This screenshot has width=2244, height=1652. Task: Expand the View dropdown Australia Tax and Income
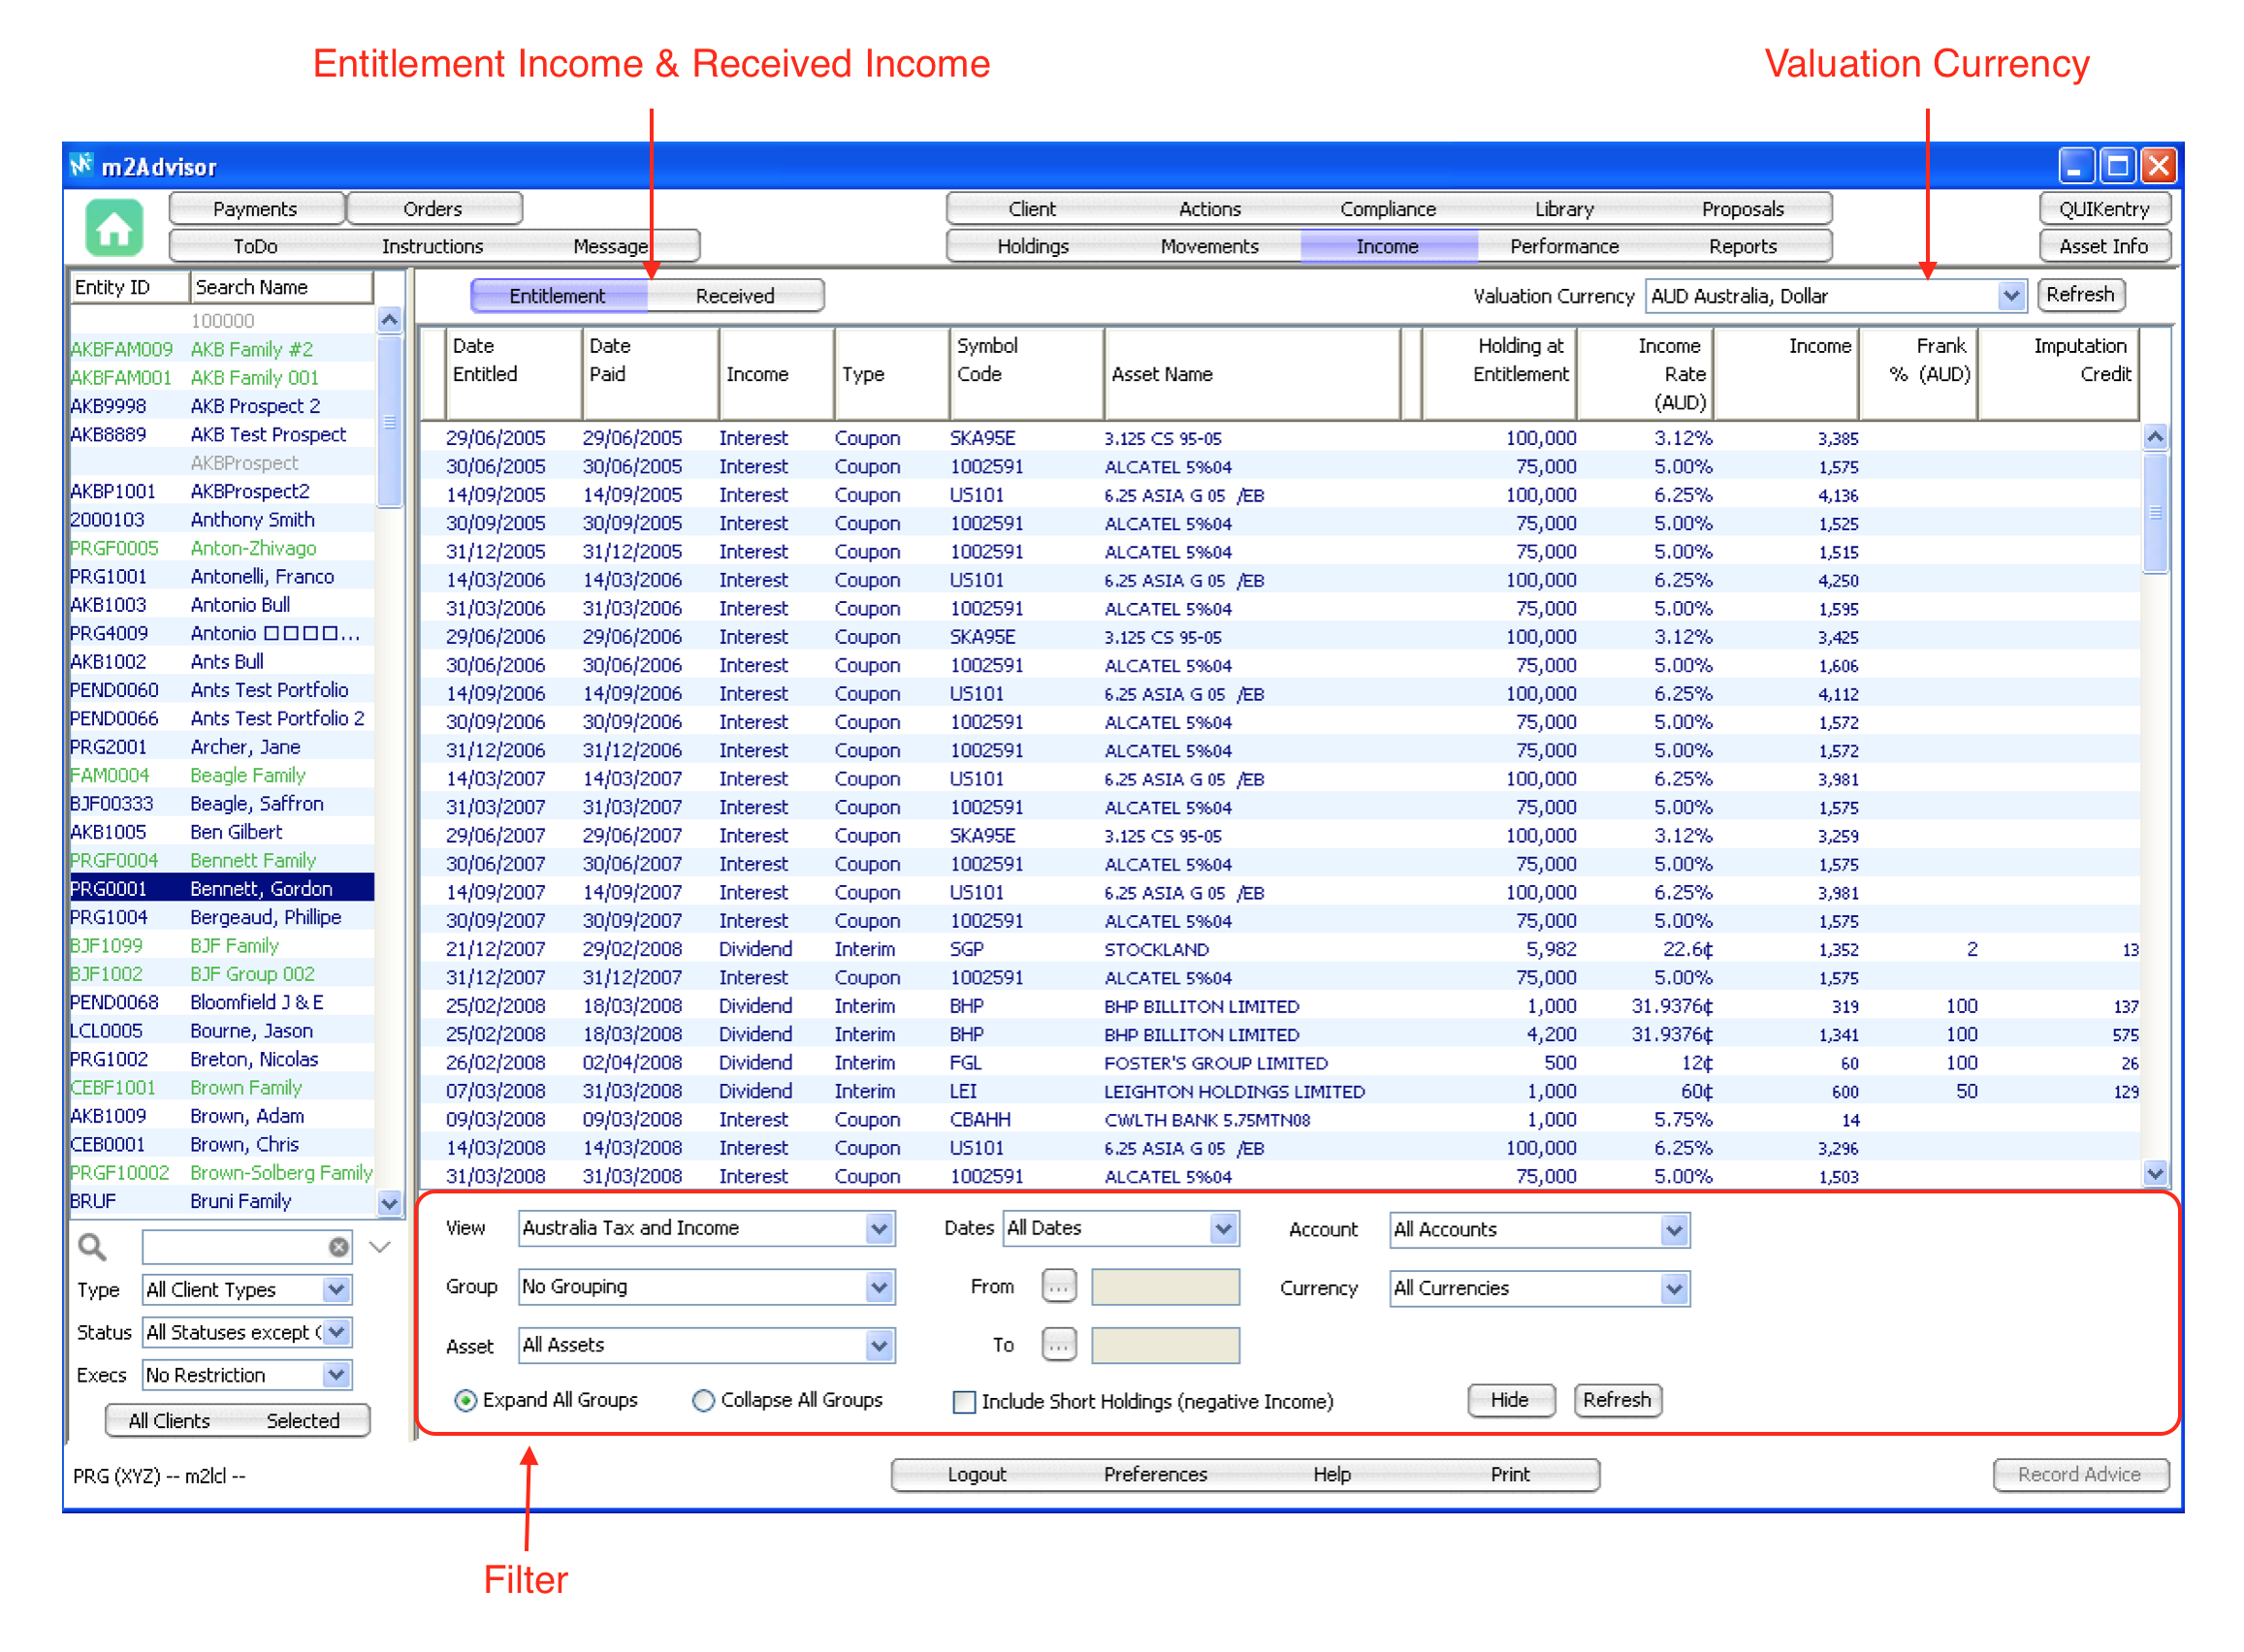(878, 1228)
